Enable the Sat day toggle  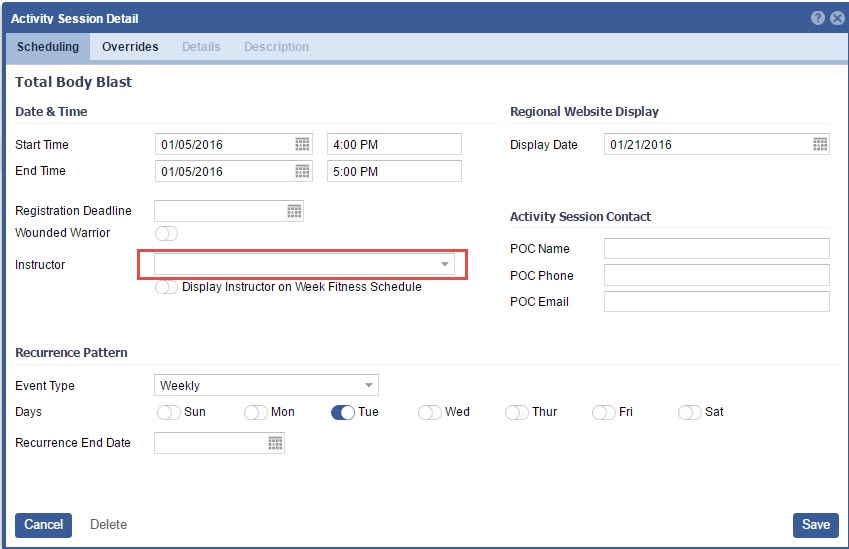pyautogui.click(x=690, y=412)
